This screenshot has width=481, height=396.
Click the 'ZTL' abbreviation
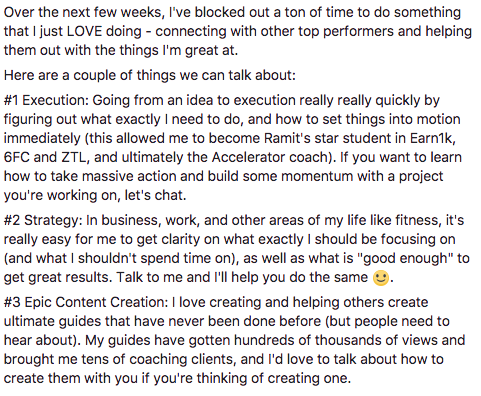(75, 157)
